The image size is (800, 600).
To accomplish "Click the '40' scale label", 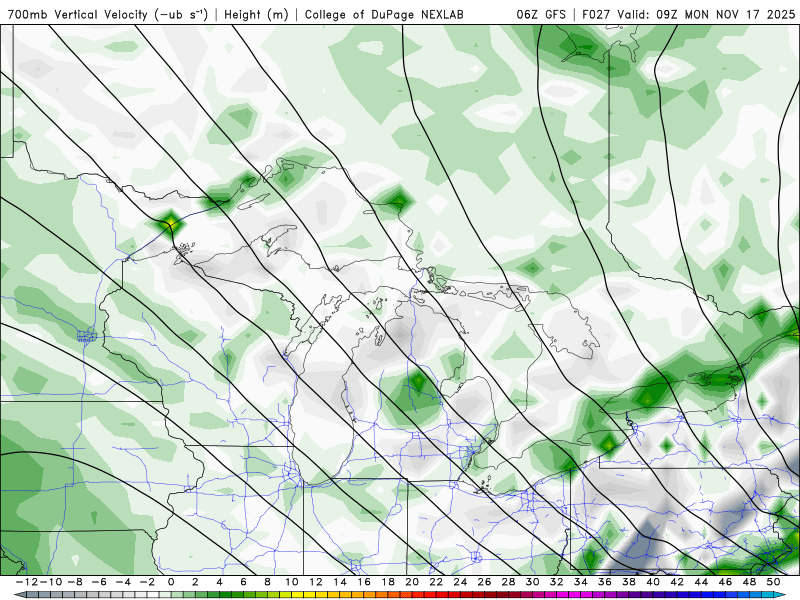I will coord(653,582).
